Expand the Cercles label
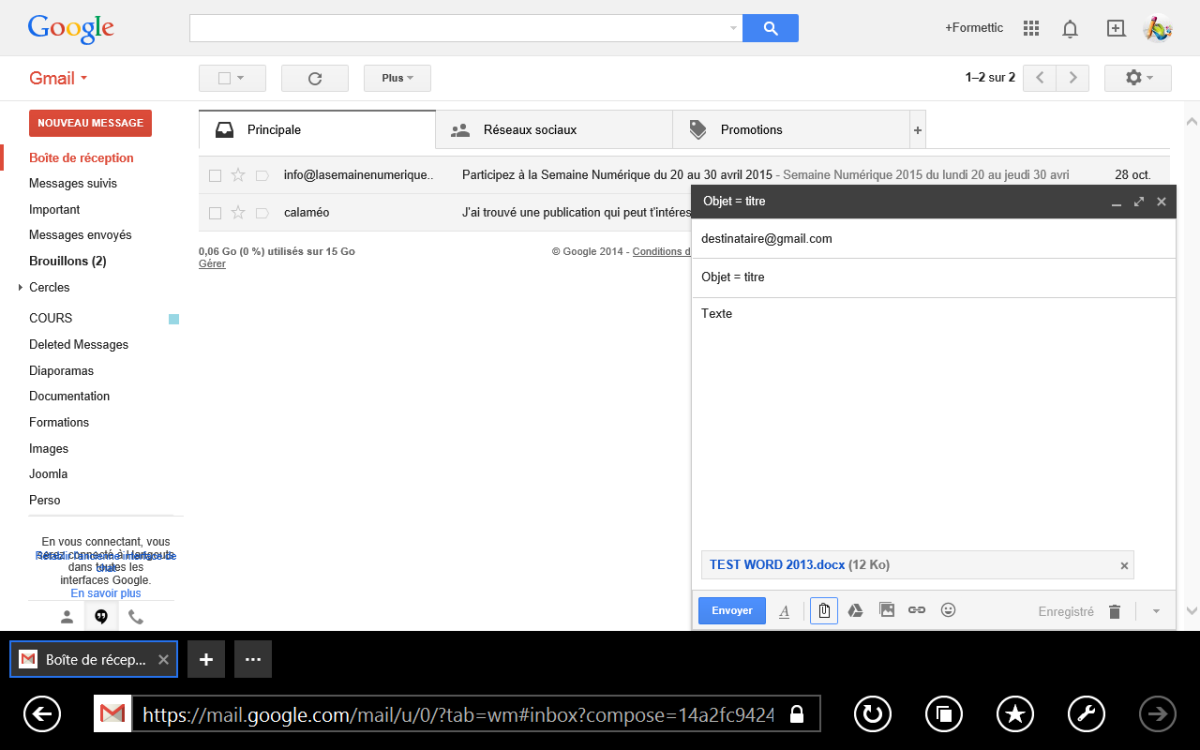This screenshot has width=1200, height=750. click(20, 287)
